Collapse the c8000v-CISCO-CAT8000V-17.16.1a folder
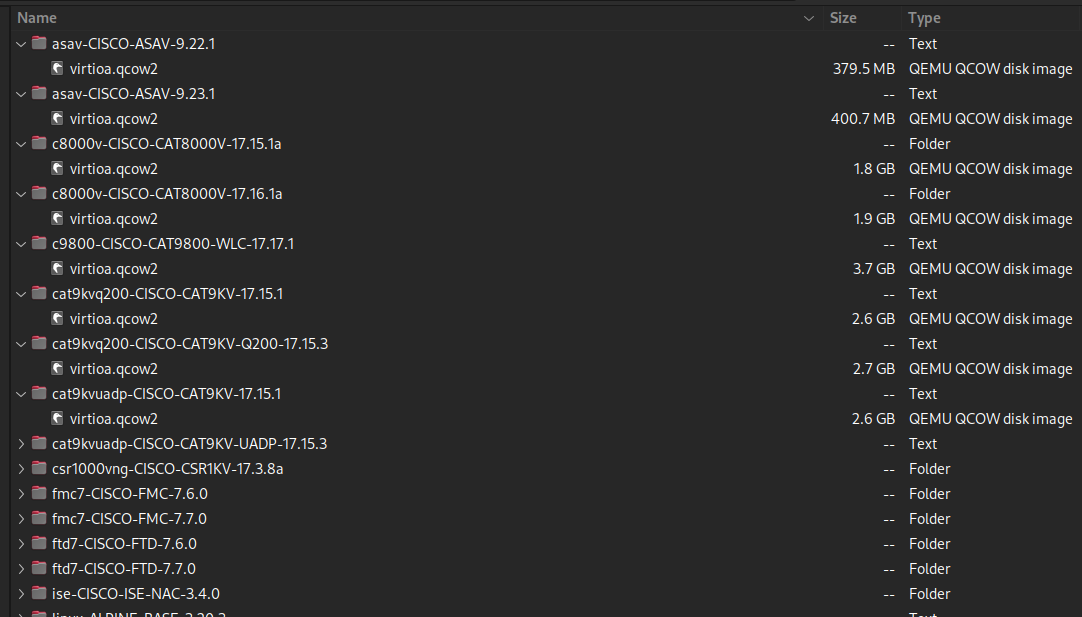Screen dimensions: 1082x617 21,194
